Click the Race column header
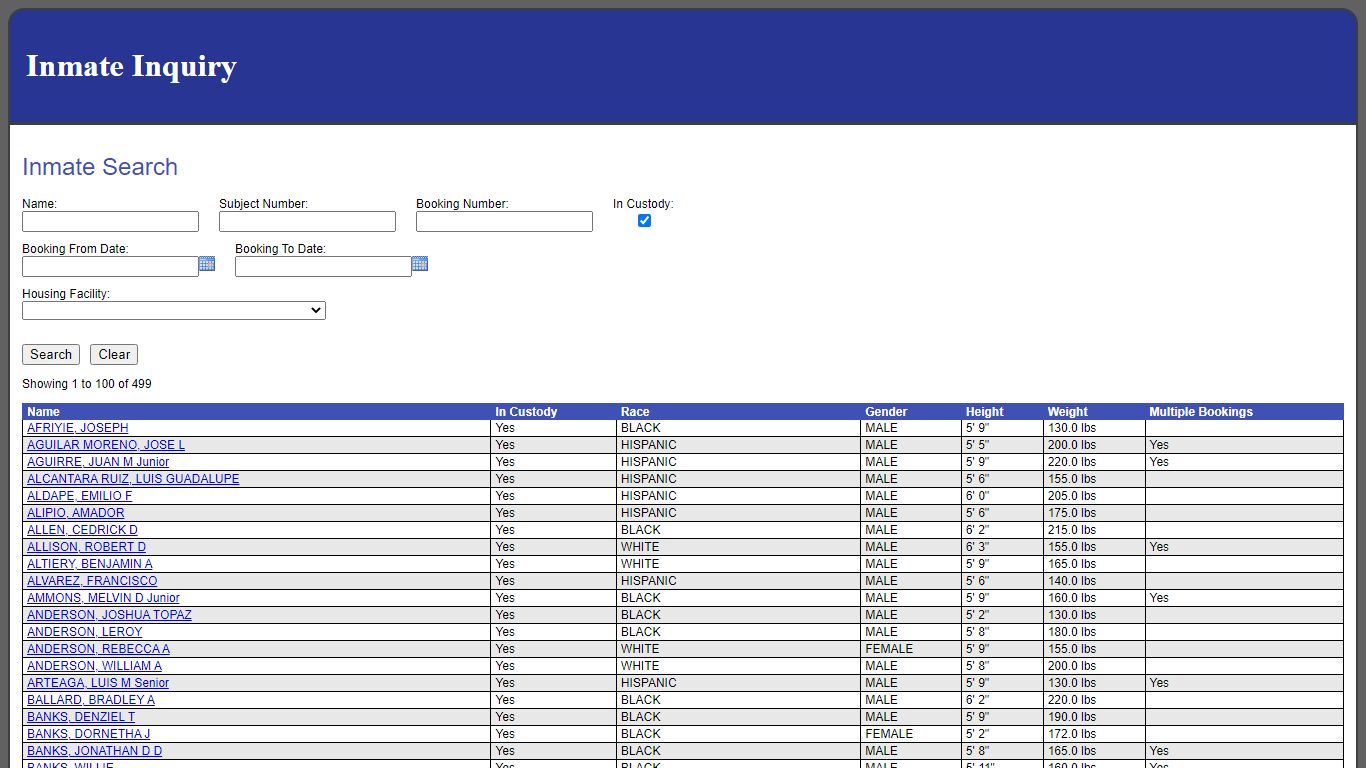 point(635,412)
